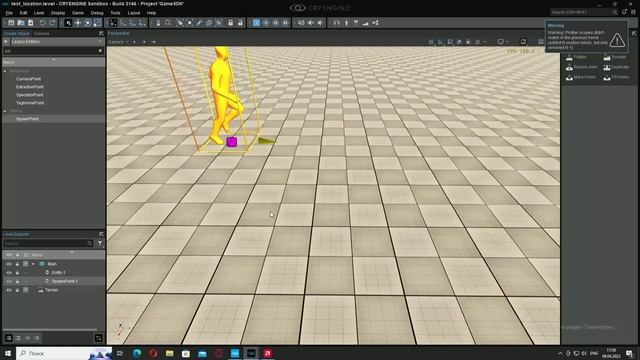Click the highlighted blue toolbar button
The height and width of the screenshot is (360, 640).
(256, 23)
